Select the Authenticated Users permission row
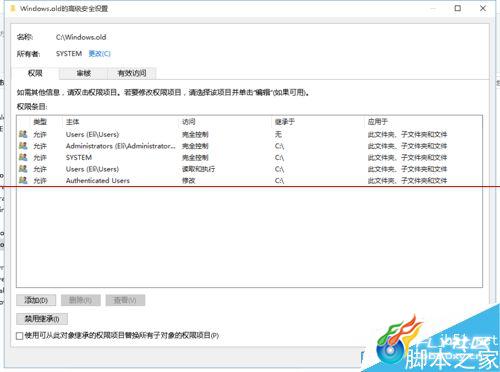 249,181
